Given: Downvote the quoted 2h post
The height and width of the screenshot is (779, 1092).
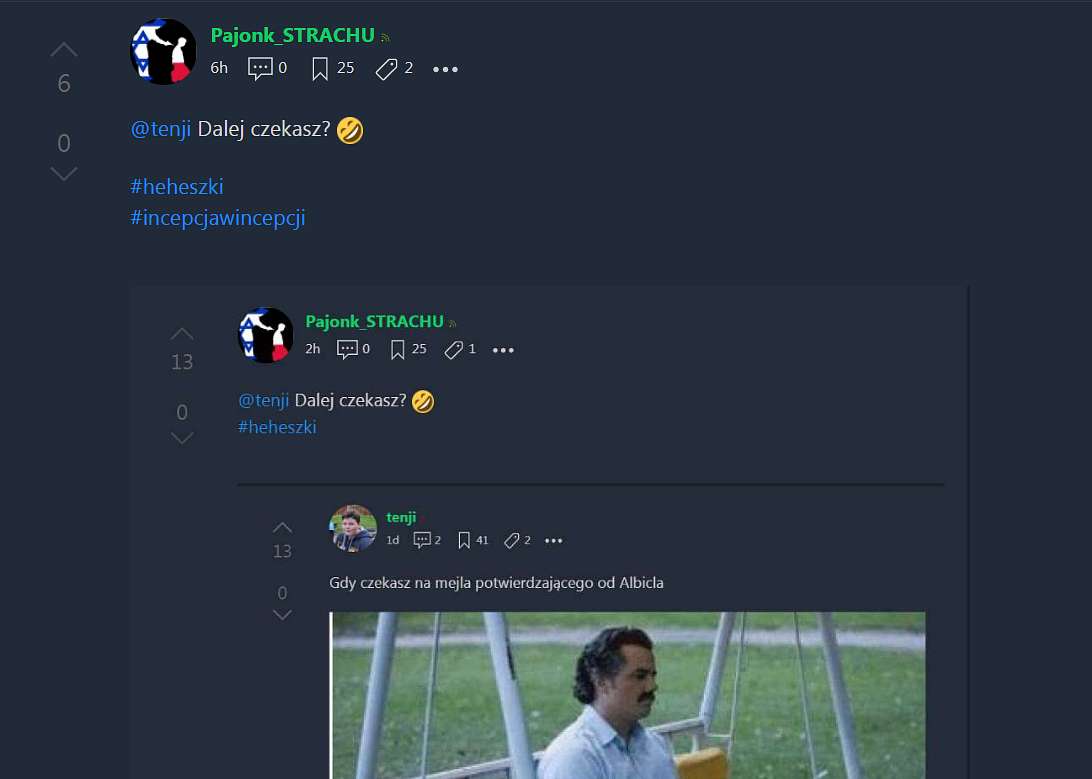Looking at the screenshot, I should pos(182,438).
